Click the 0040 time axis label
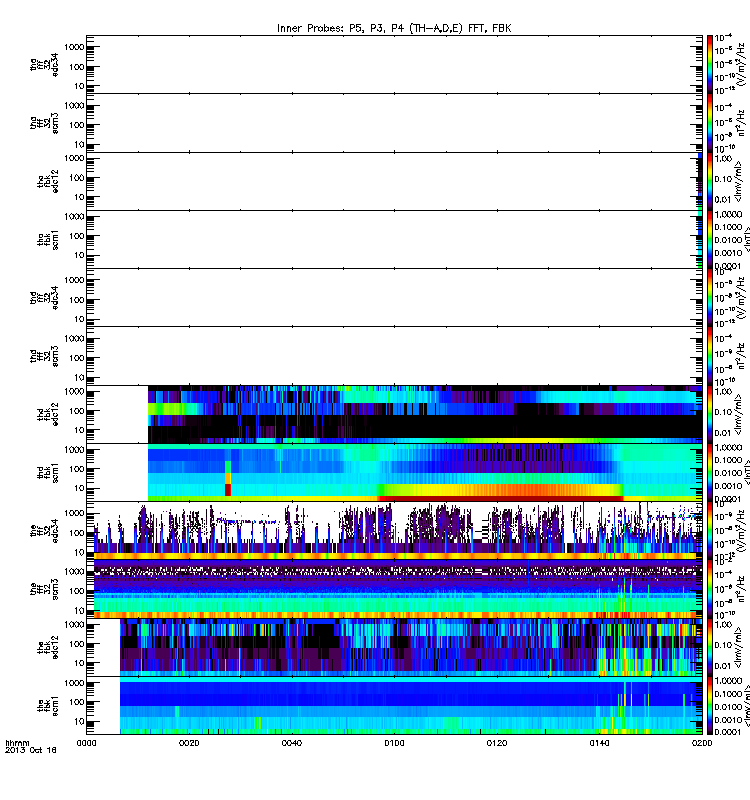The width and height of the screenshot is (750, 800). (291, 743)
